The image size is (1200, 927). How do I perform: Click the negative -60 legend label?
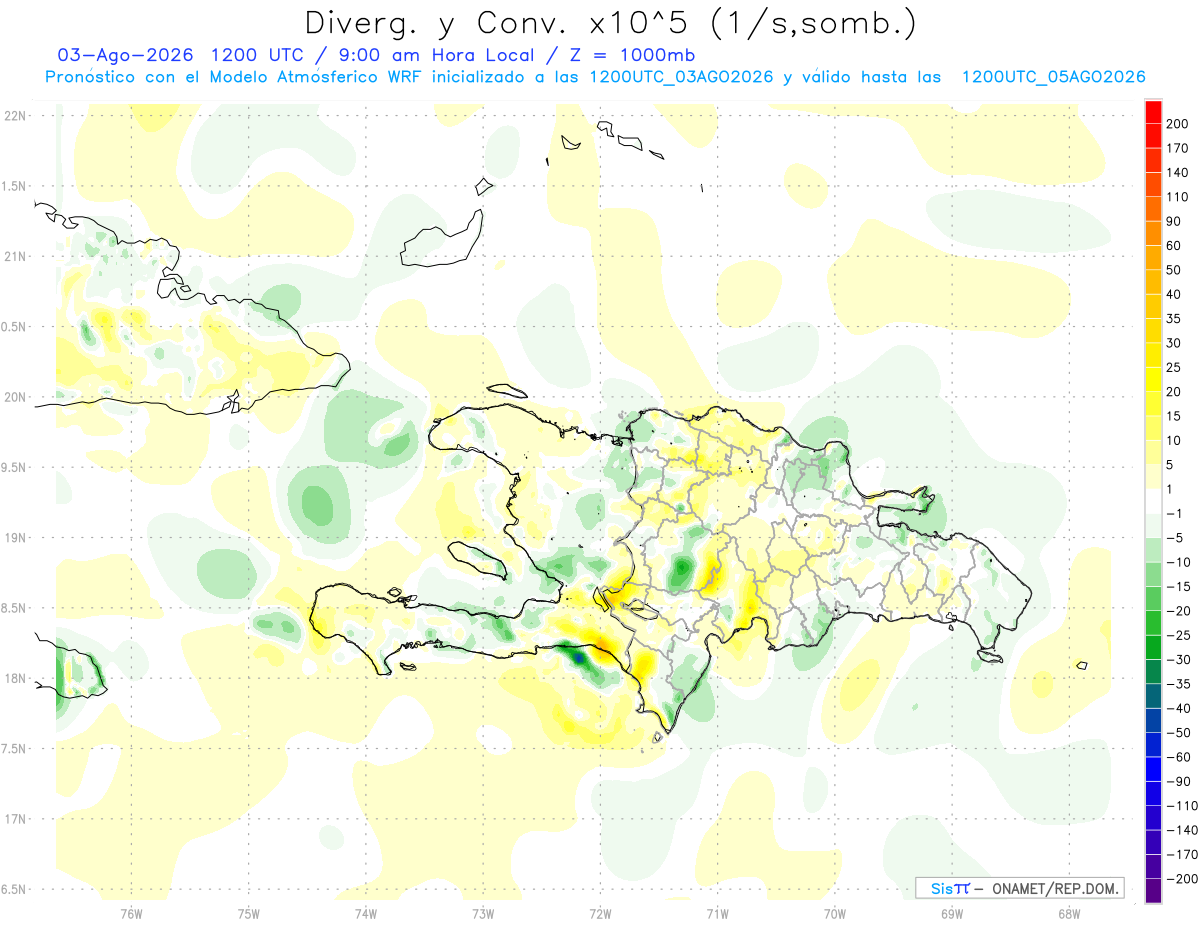[1177, 756]
